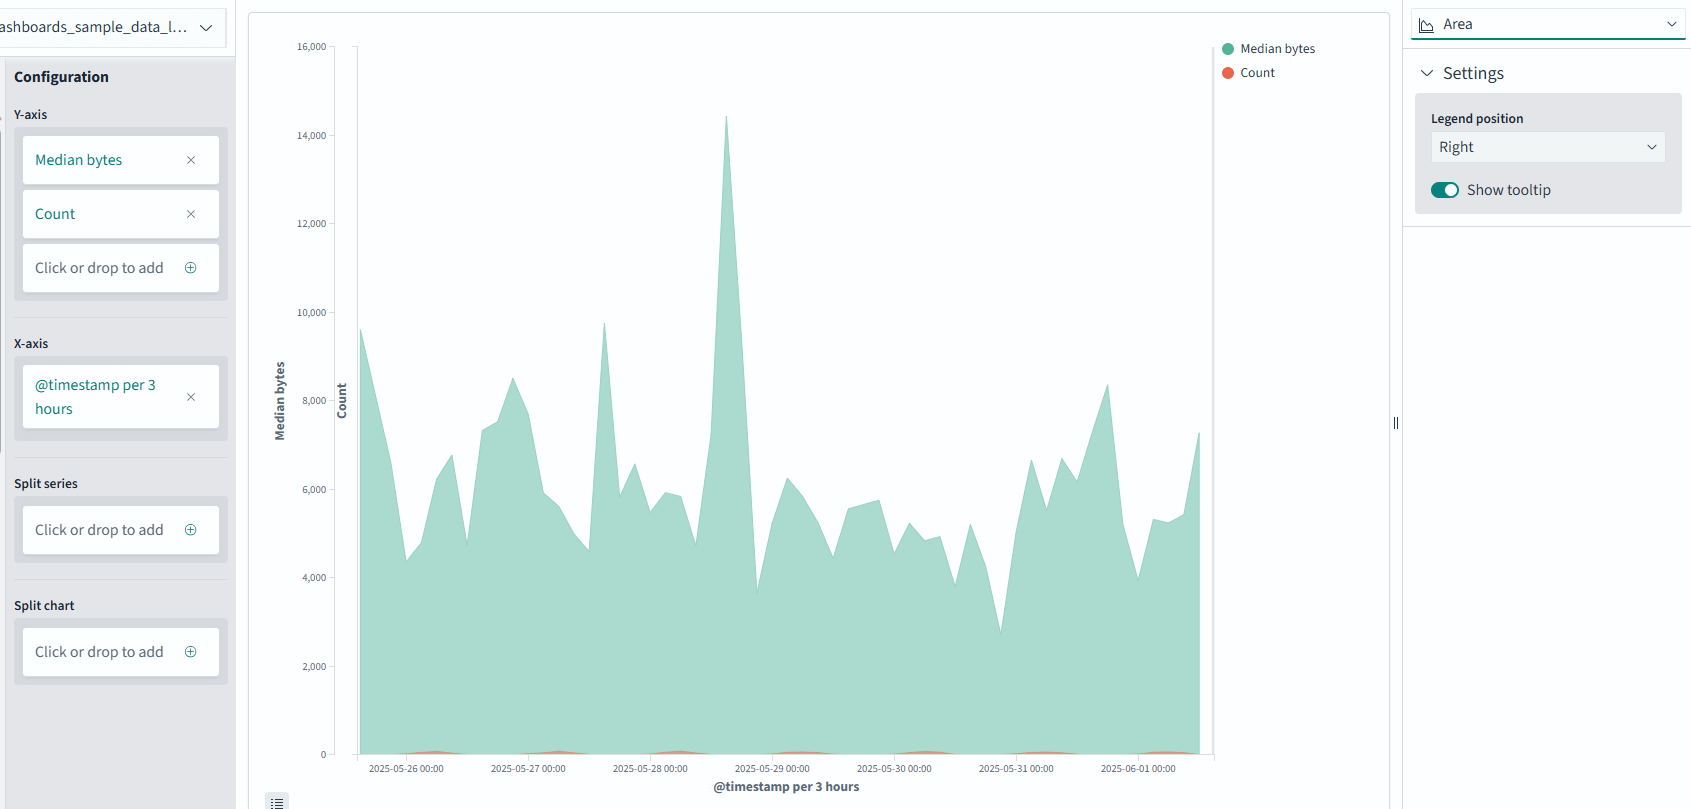Click the 2025-05-26 00:00 axis tick
1691x809 pixels.
(x=406, y=769)
